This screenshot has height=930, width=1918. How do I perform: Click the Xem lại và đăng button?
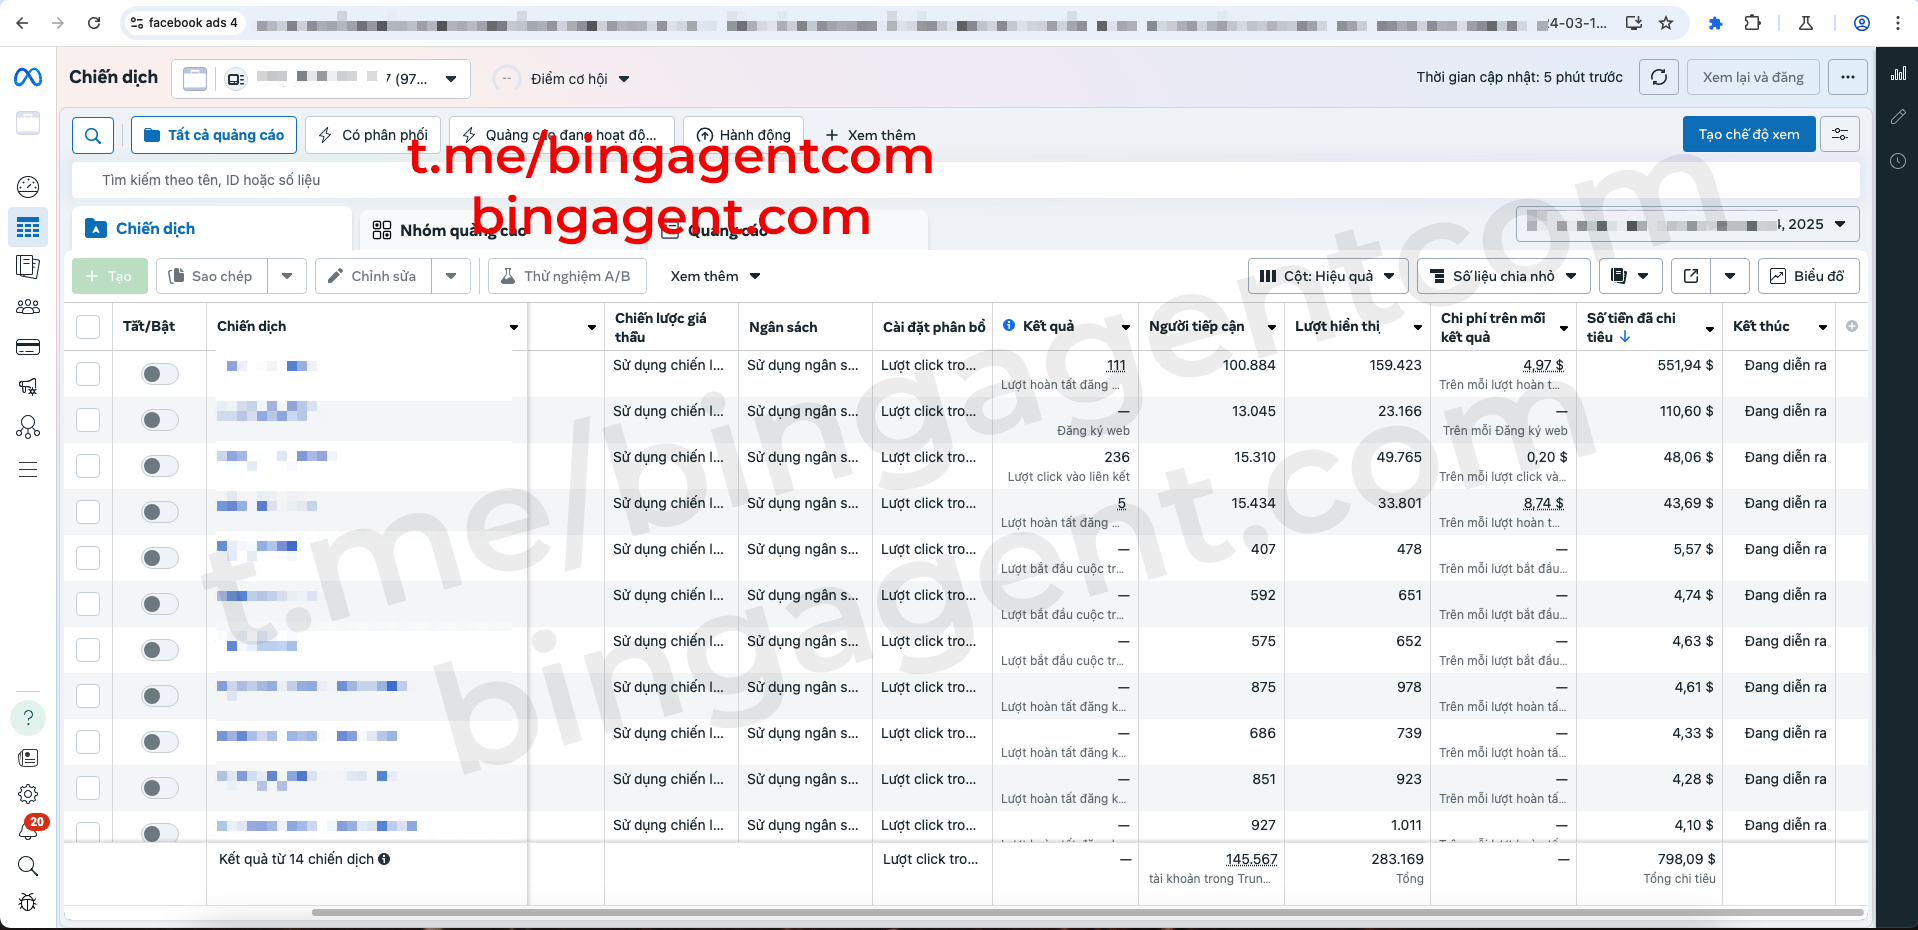[x=1753, y=77]
